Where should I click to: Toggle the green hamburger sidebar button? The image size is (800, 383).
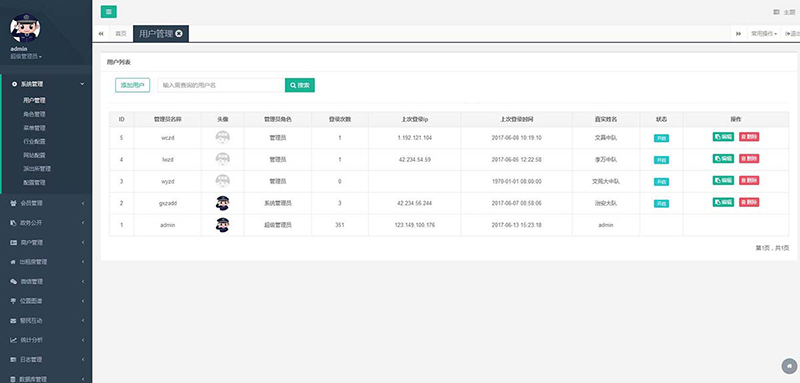(109, 12)
